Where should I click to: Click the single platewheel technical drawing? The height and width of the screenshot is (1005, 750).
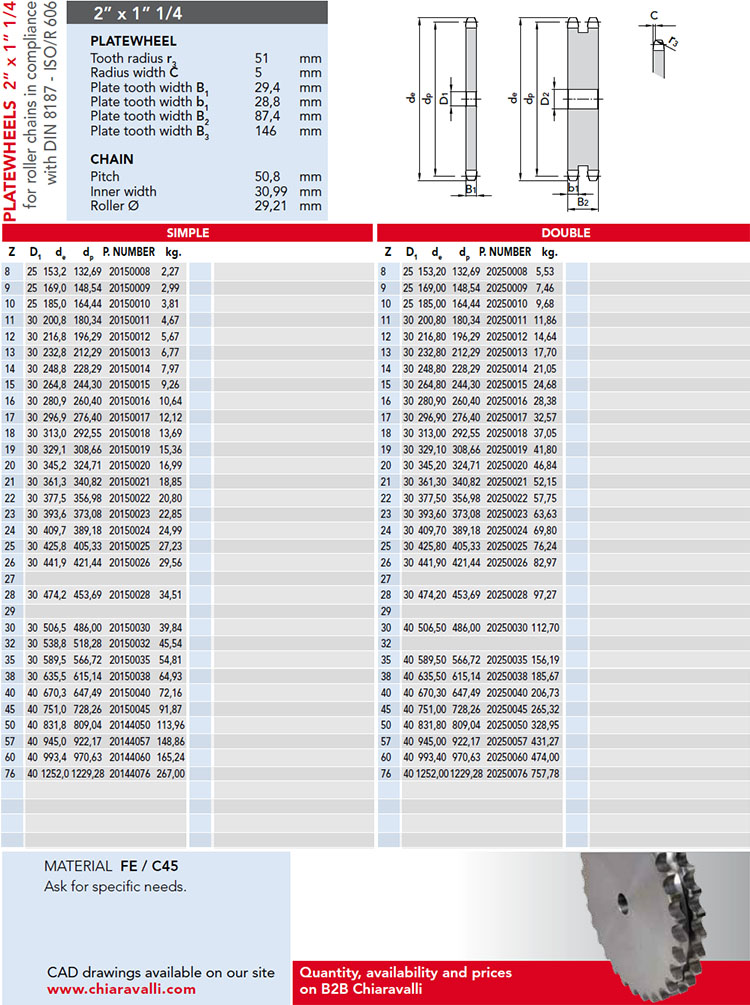tap(451, 106)
